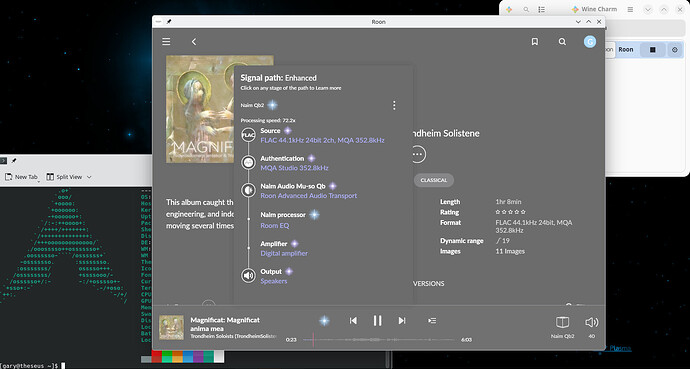Click the Magnificat album cover

tap(200, 109)
